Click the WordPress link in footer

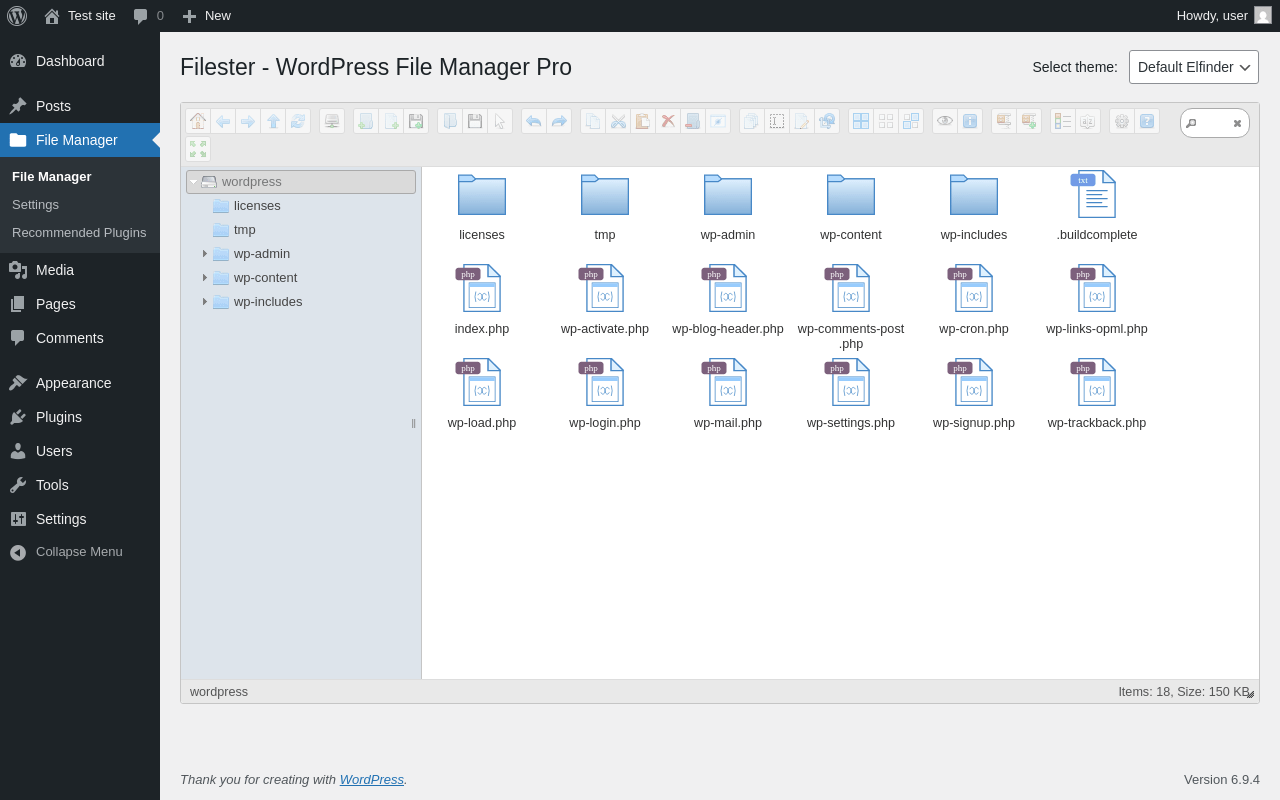[371, 779]
